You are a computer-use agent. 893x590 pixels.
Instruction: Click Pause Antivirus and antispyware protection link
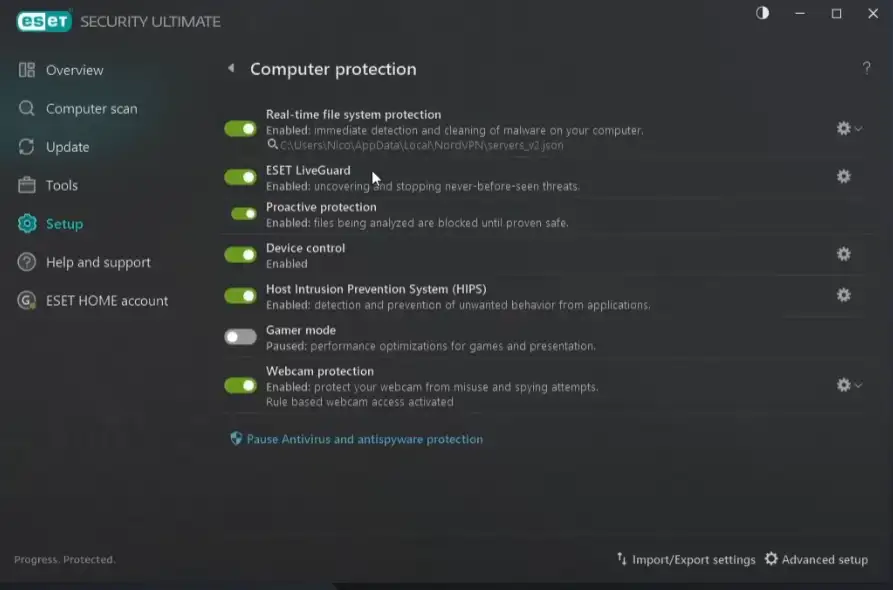point(364,439)
